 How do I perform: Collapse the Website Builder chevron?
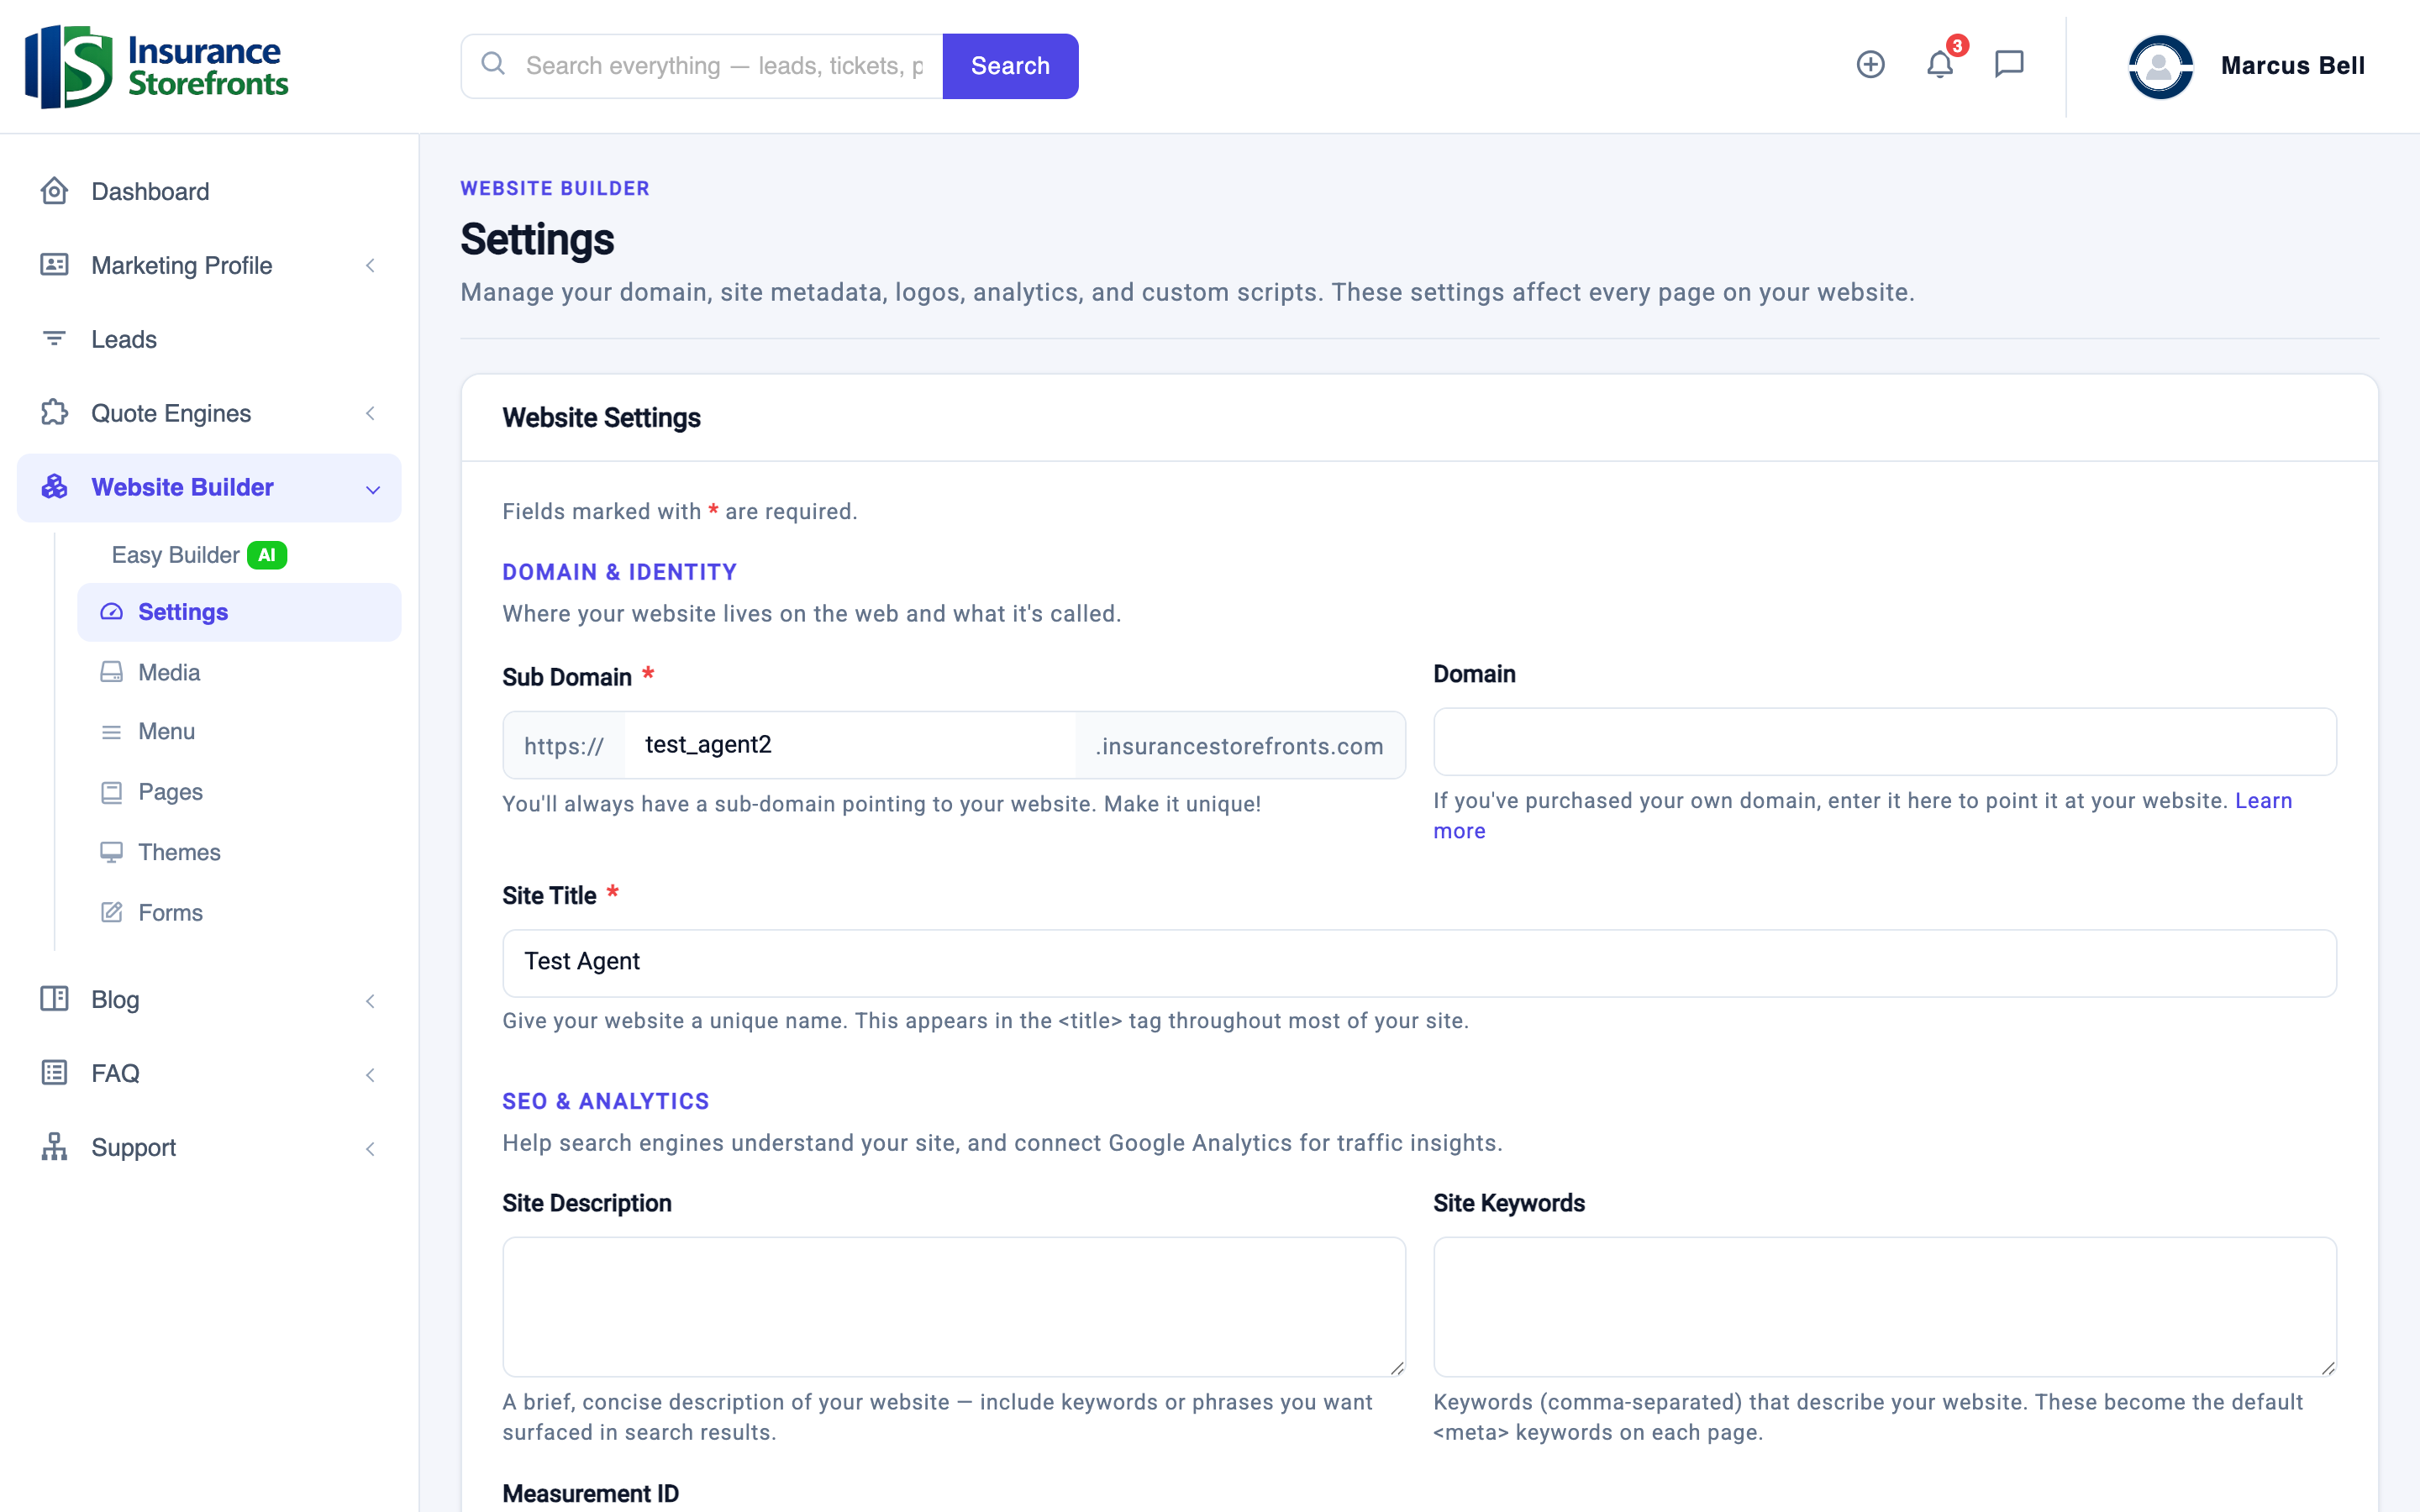tap(373, 489)
